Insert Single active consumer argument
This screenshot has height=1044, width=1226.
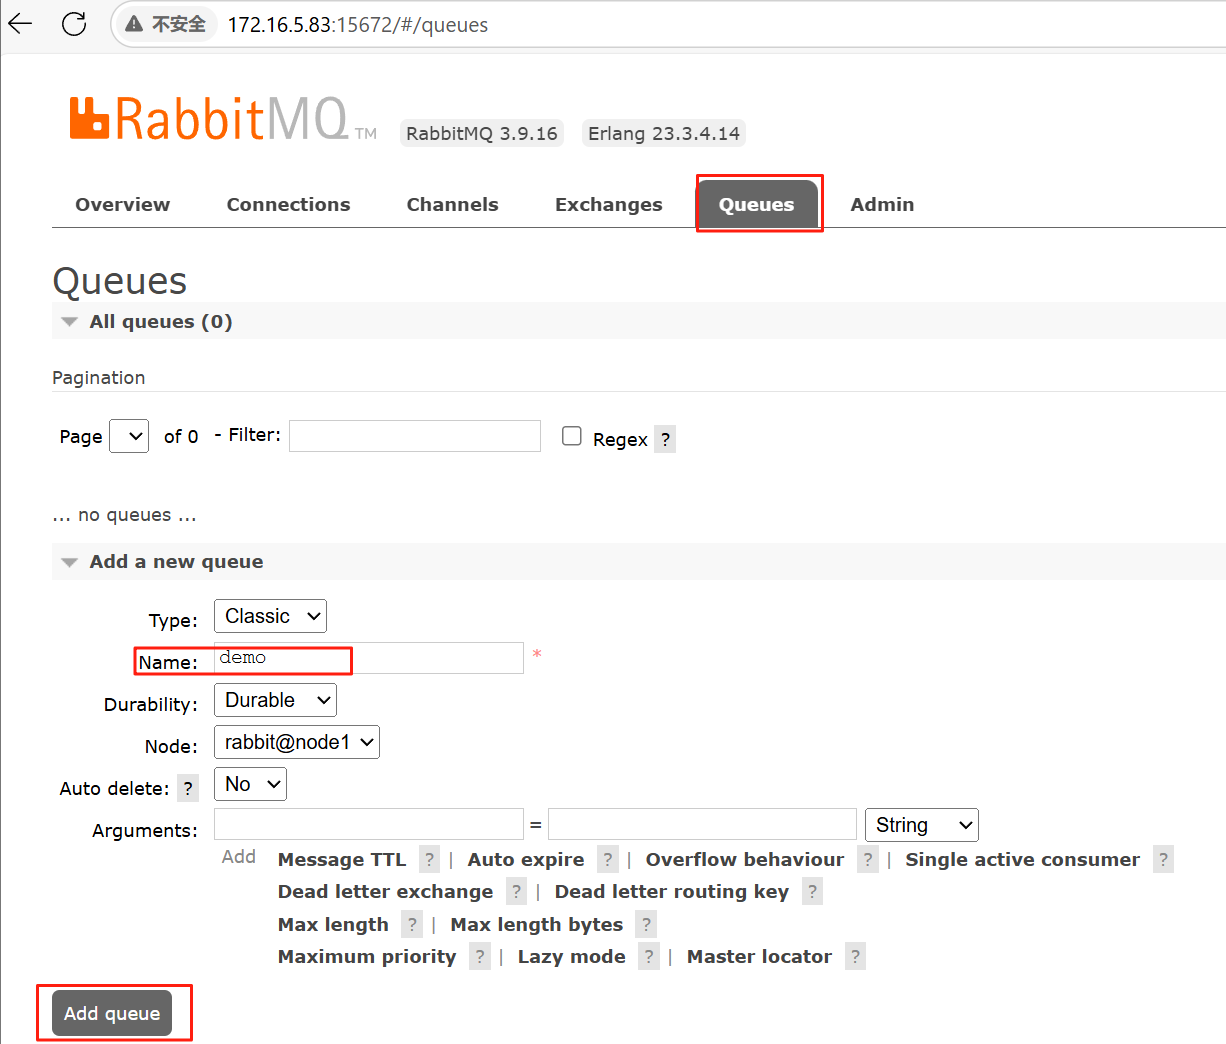(1022, 859)
